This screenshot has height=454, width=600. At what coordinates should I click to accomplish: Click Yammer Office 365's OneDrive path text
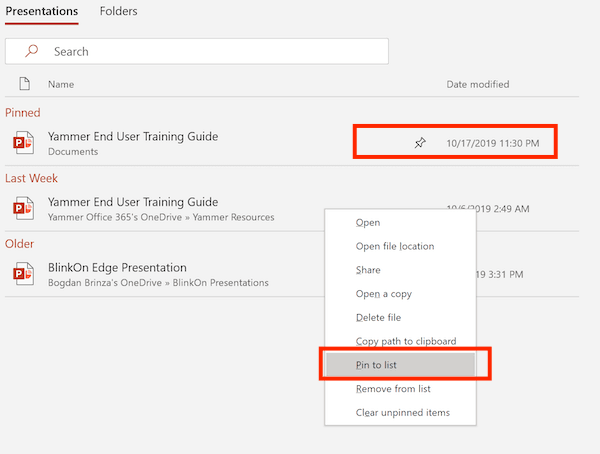point(161,217)
